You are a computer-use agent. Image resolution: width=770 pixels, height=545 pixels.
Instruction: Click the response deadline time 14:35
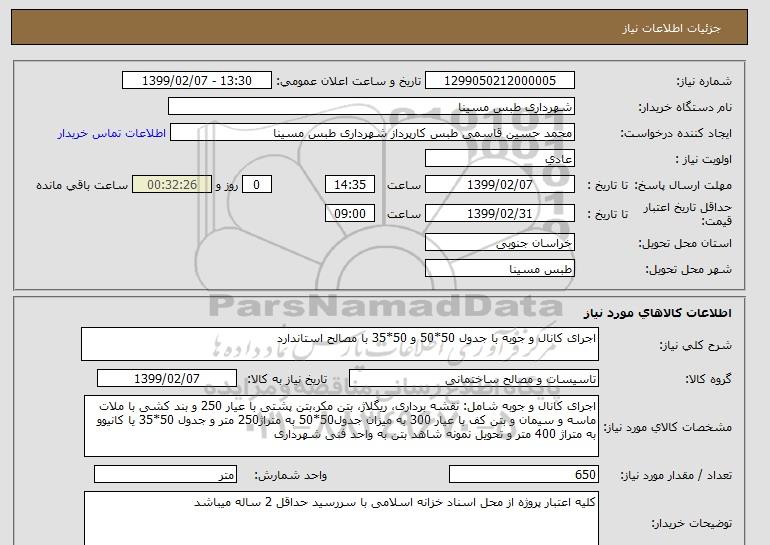tap(350, 185)
